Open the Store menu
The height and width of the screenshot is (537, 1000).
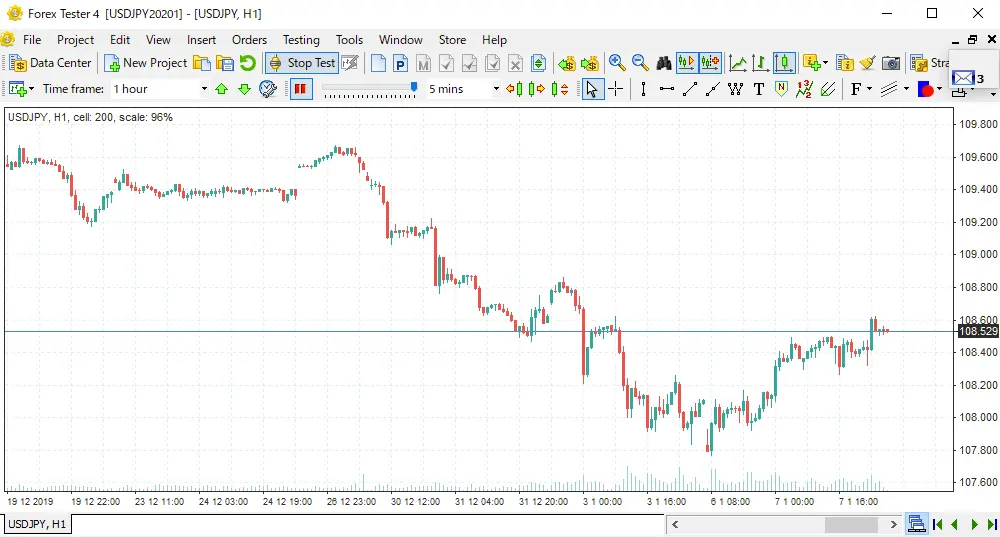click(452, 40)
